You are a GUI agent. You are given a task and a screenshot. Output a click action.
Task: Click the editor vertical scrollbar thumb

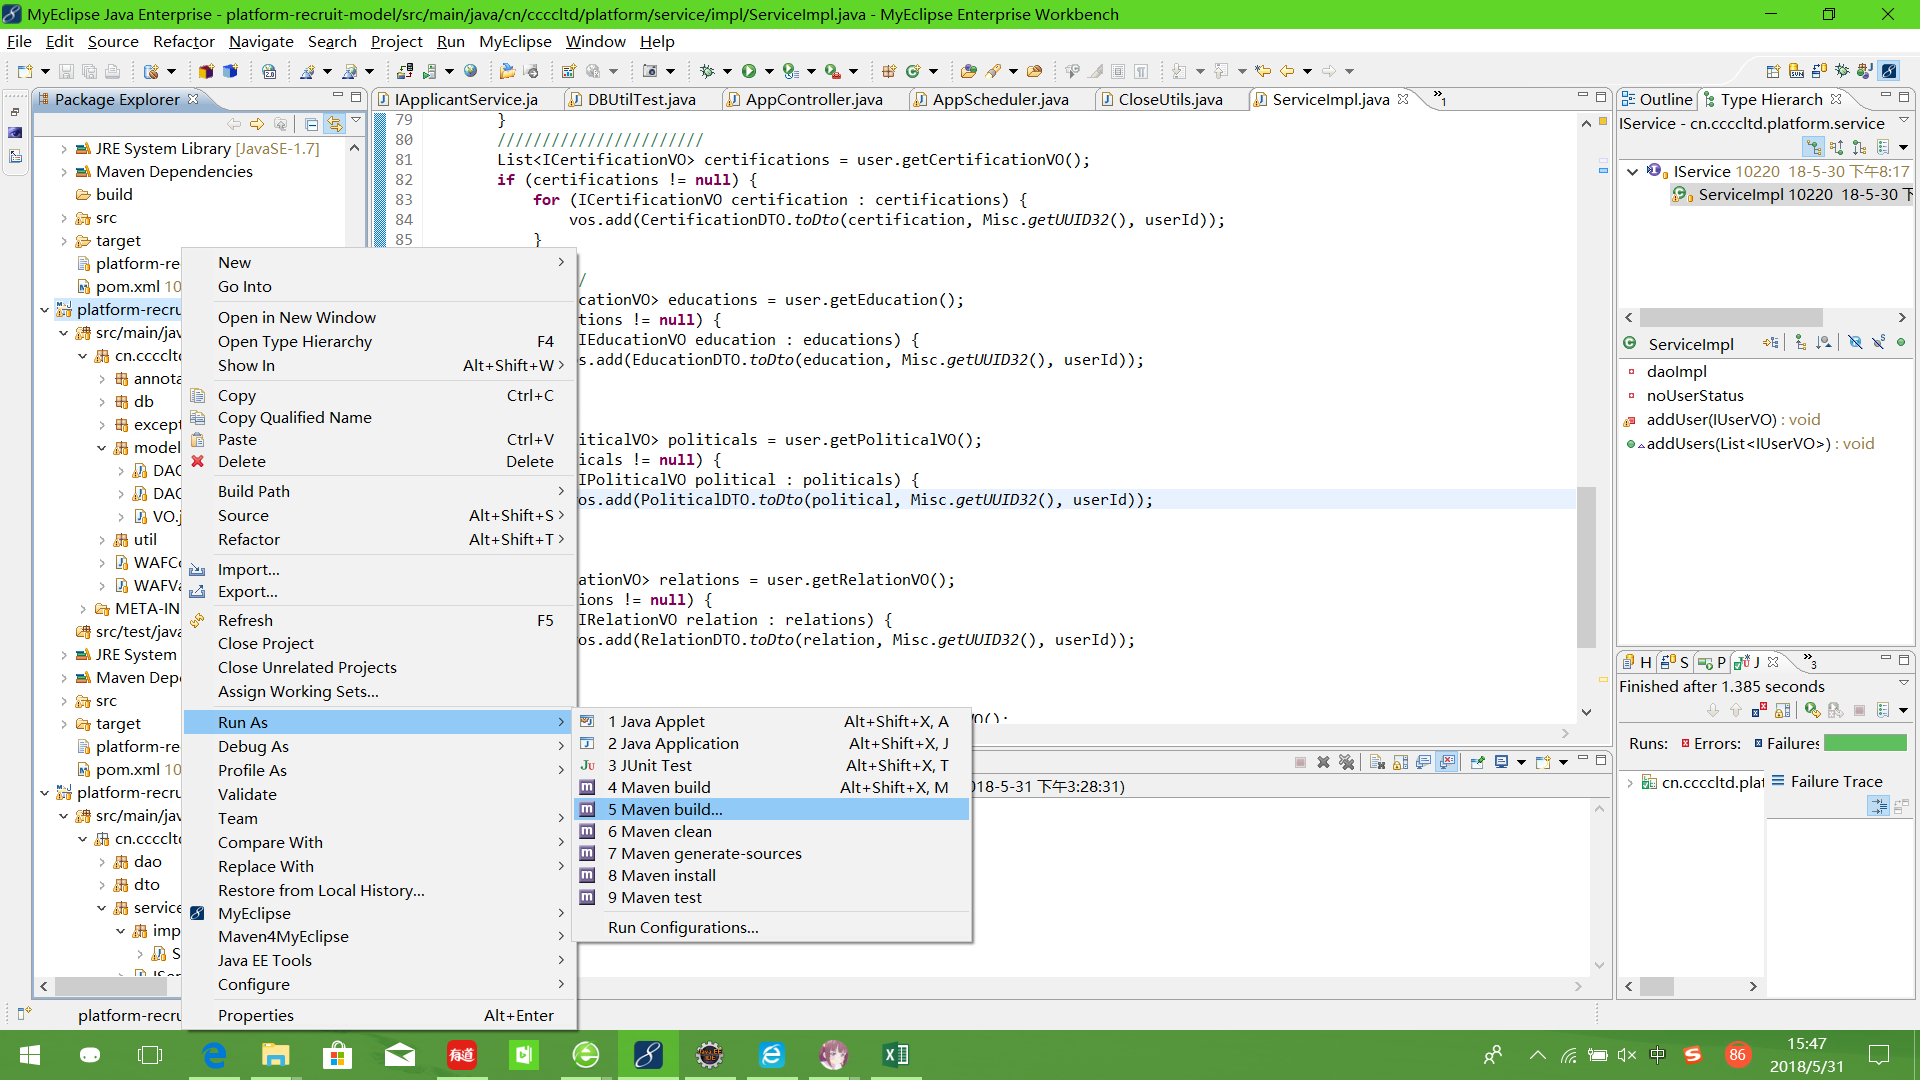[x=1586, y=567]
